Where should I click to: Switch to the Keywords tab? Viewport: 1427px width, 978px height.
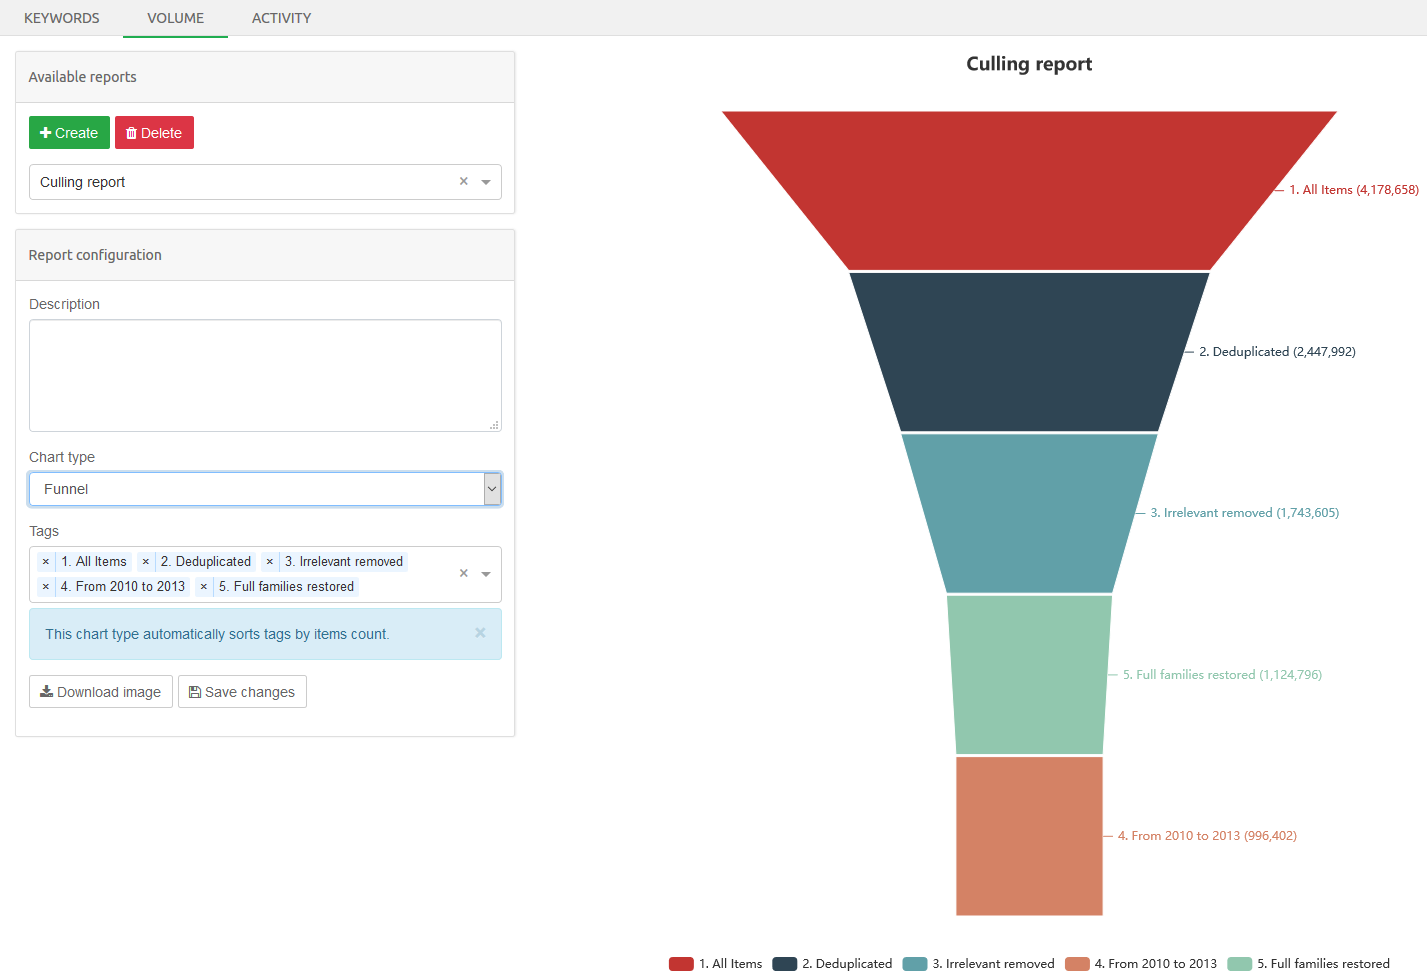click(62, 18)
